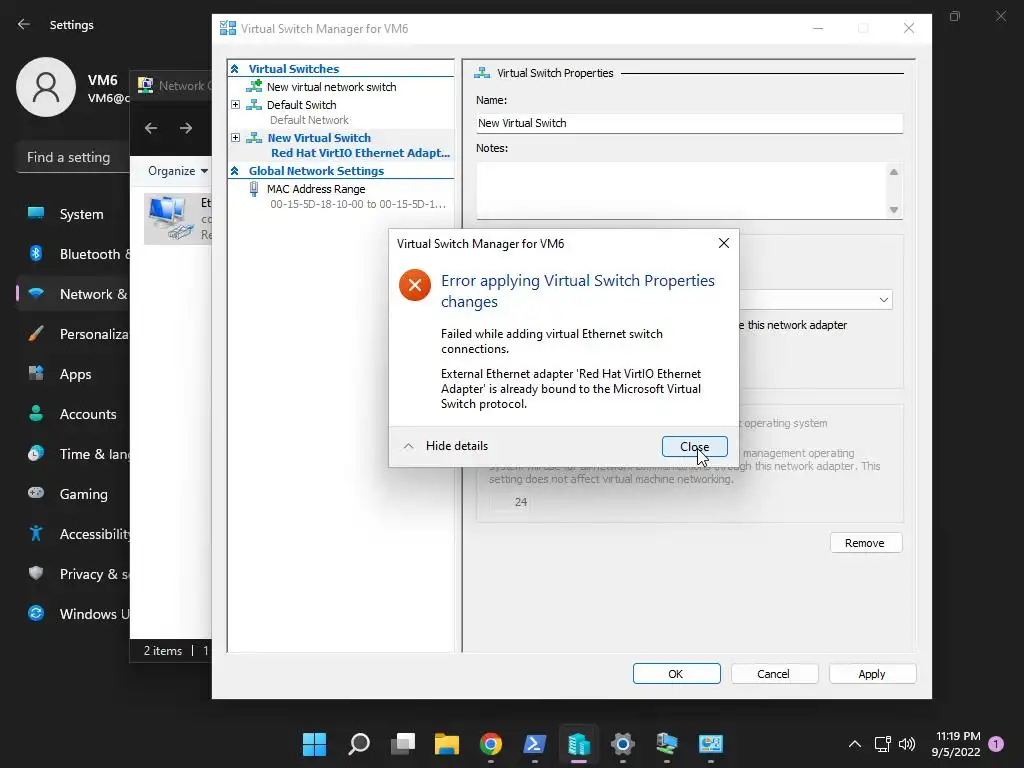Click the VM6 user avatar in Settings
The height and width of the screenshot is (768, 1024).
click(46, 87)
